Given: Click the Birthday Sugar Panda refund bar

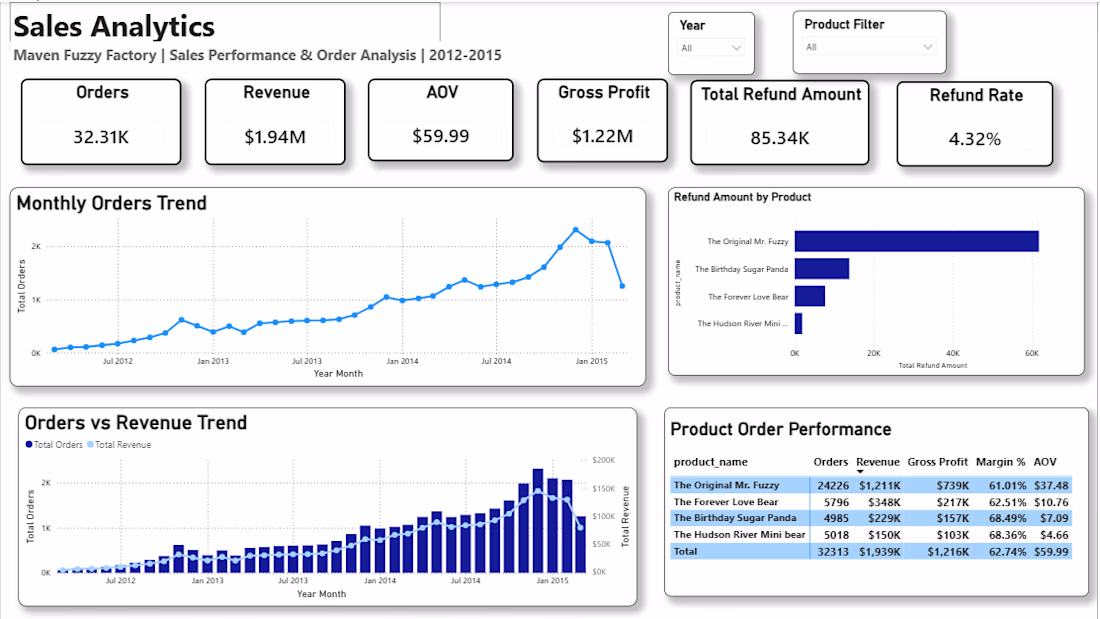Looking at the screenshot, I should 821,269.
